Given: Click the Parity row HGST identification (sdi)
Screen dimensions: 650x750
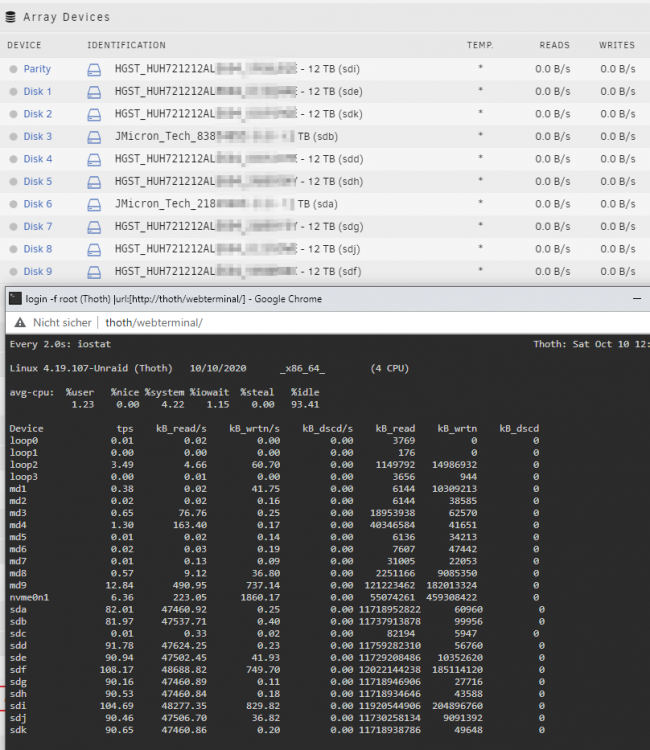Looking at the screenshot, I should [x=237, y=69].
